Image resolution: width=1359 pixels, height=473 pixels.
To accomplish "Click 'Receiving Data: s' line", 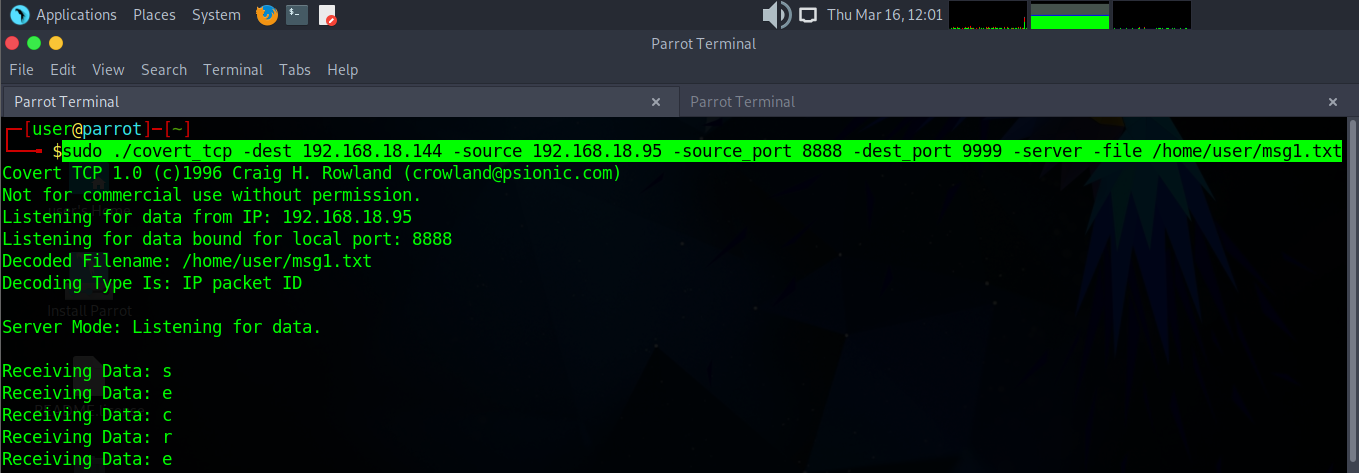I will tap(87, 371).
